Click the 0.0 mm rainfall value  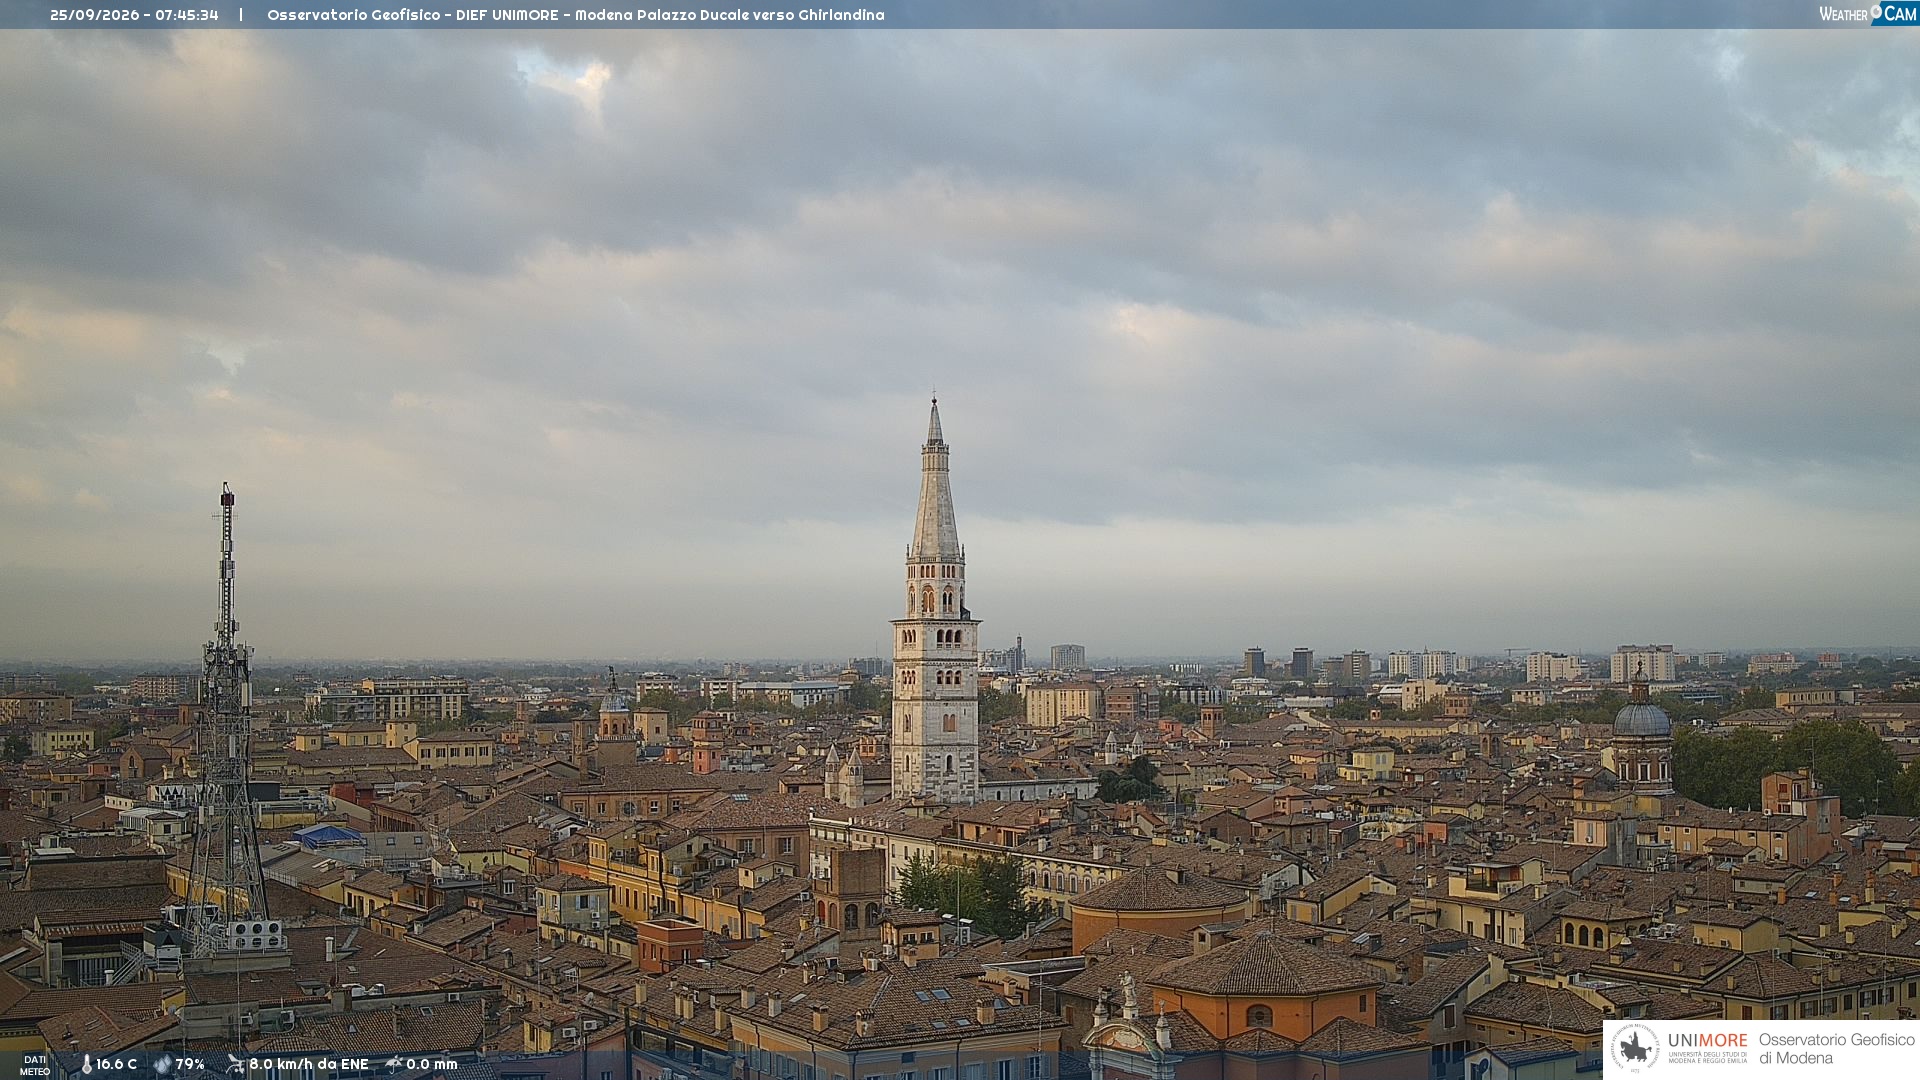click(432, 1065)
